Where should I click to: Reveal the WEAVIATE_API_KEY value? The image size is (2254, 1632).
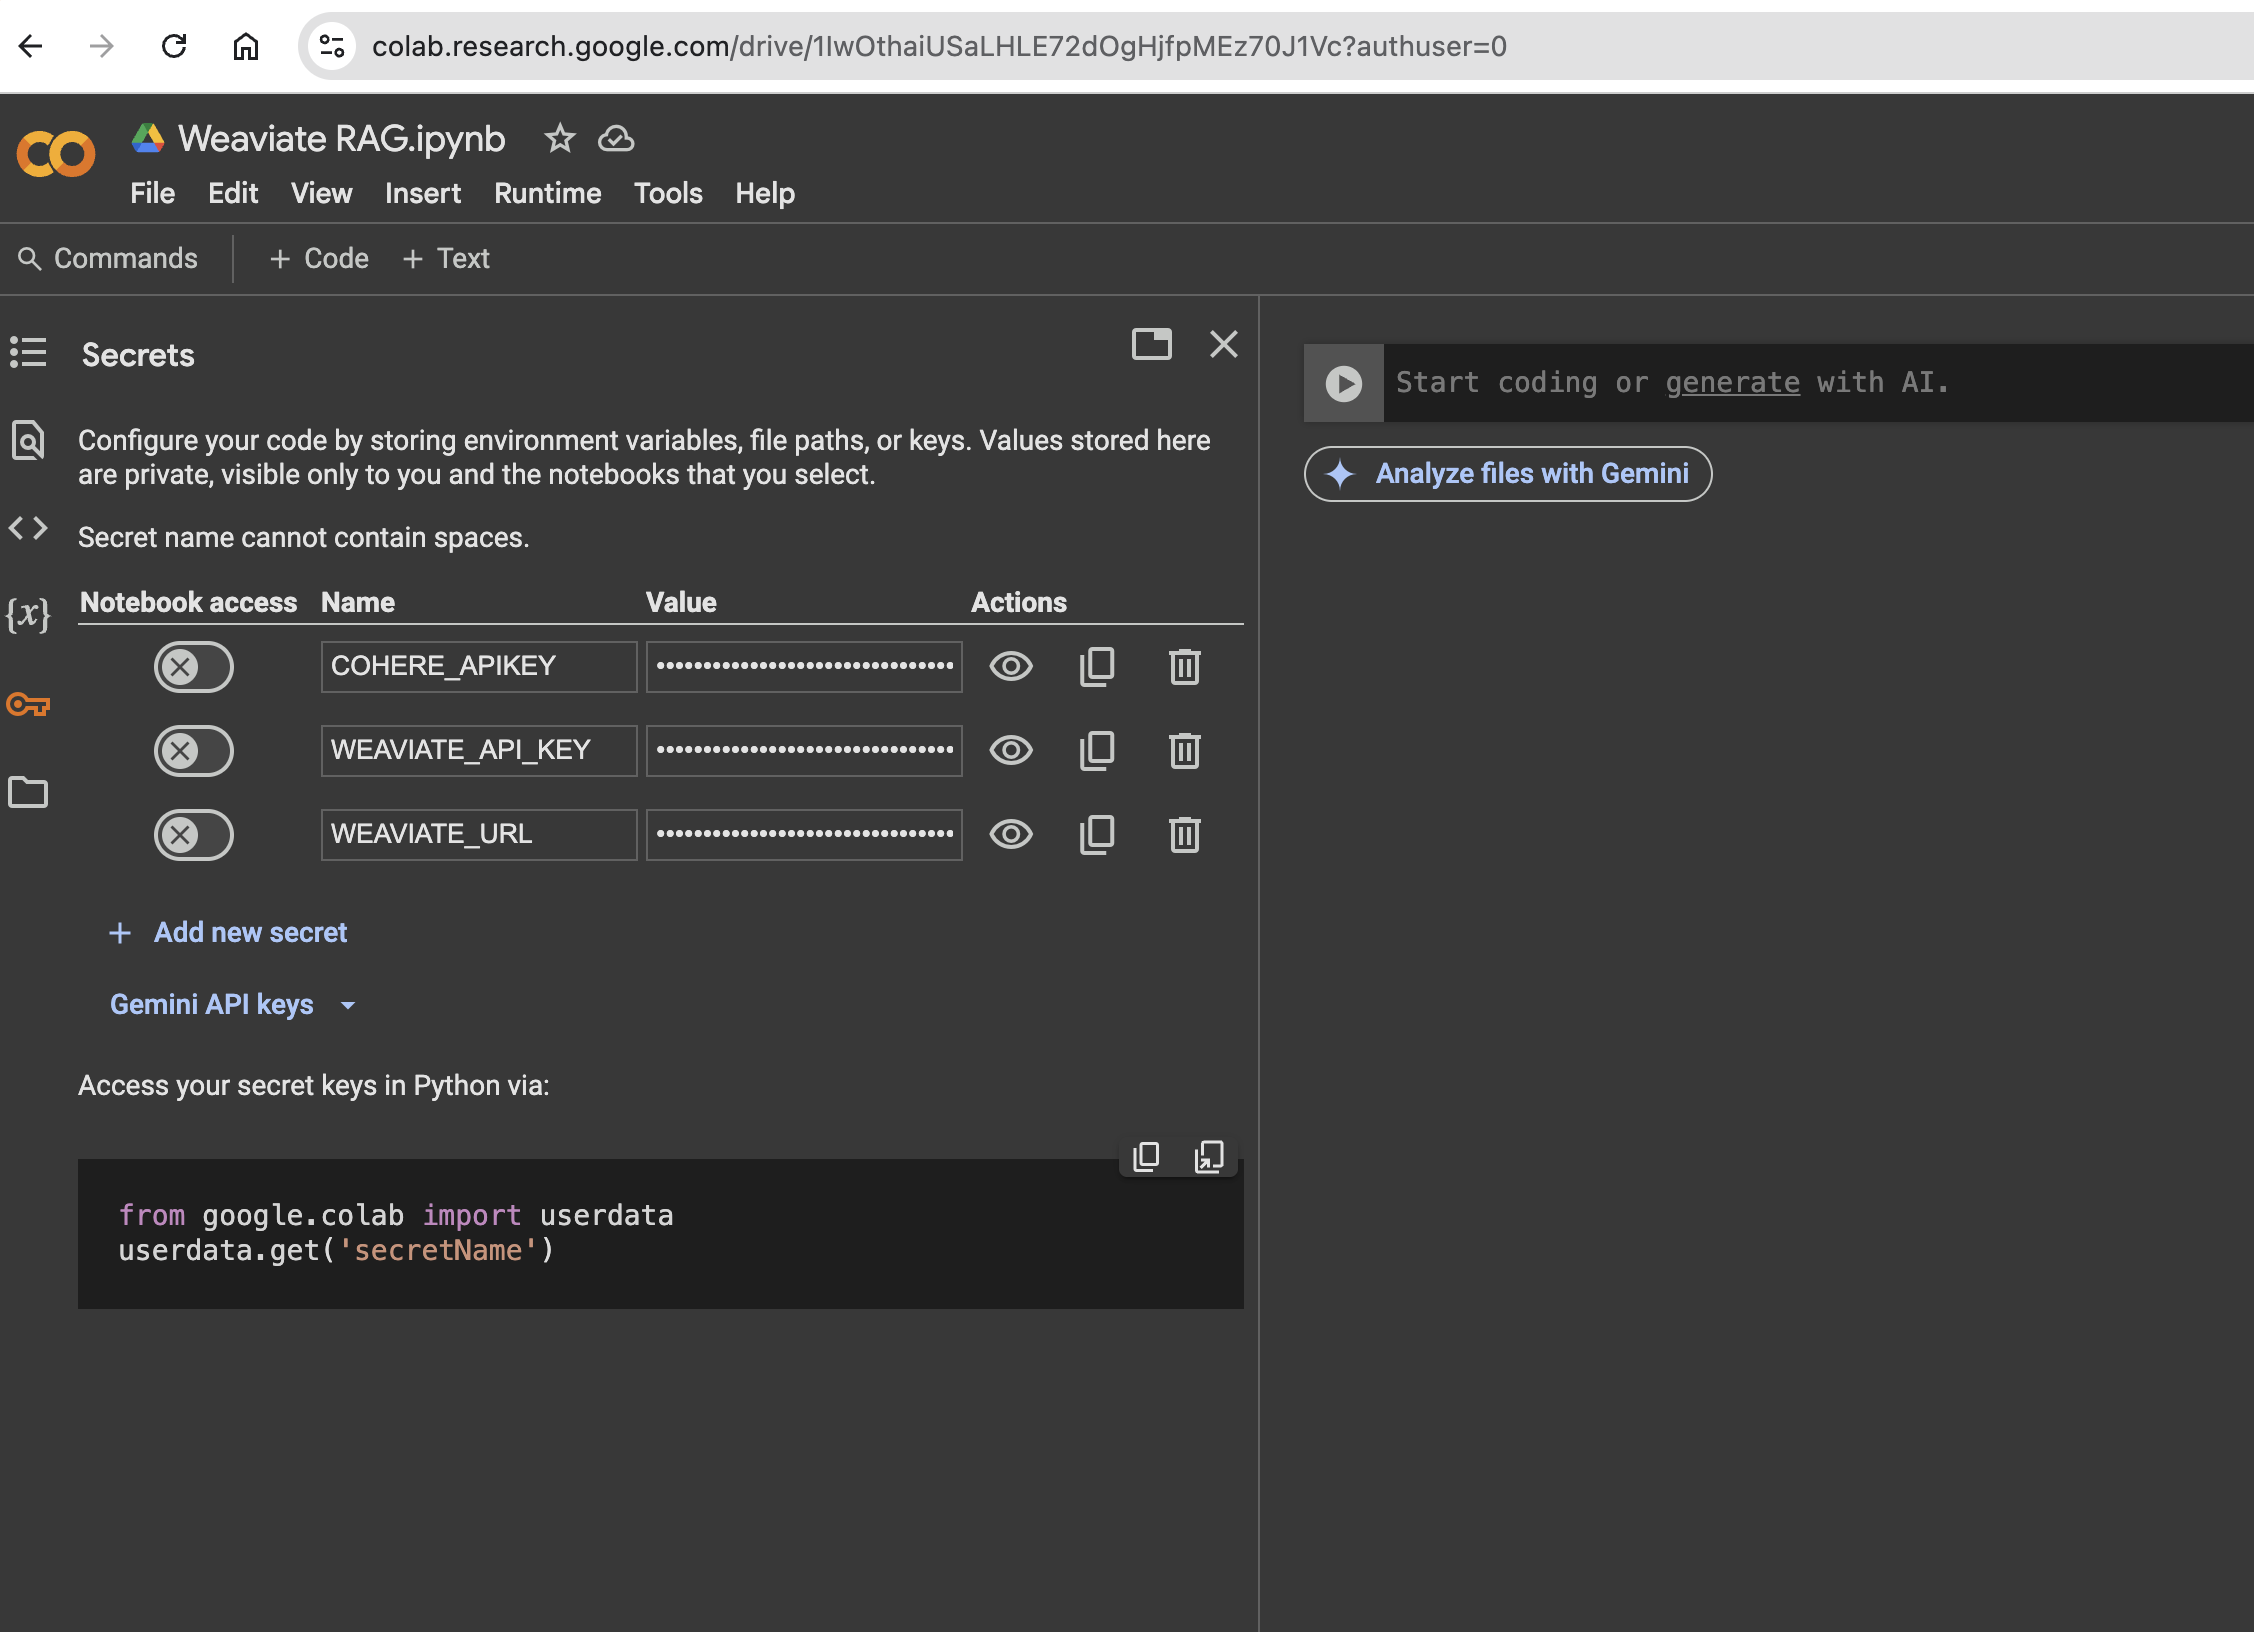point(1011,750)
